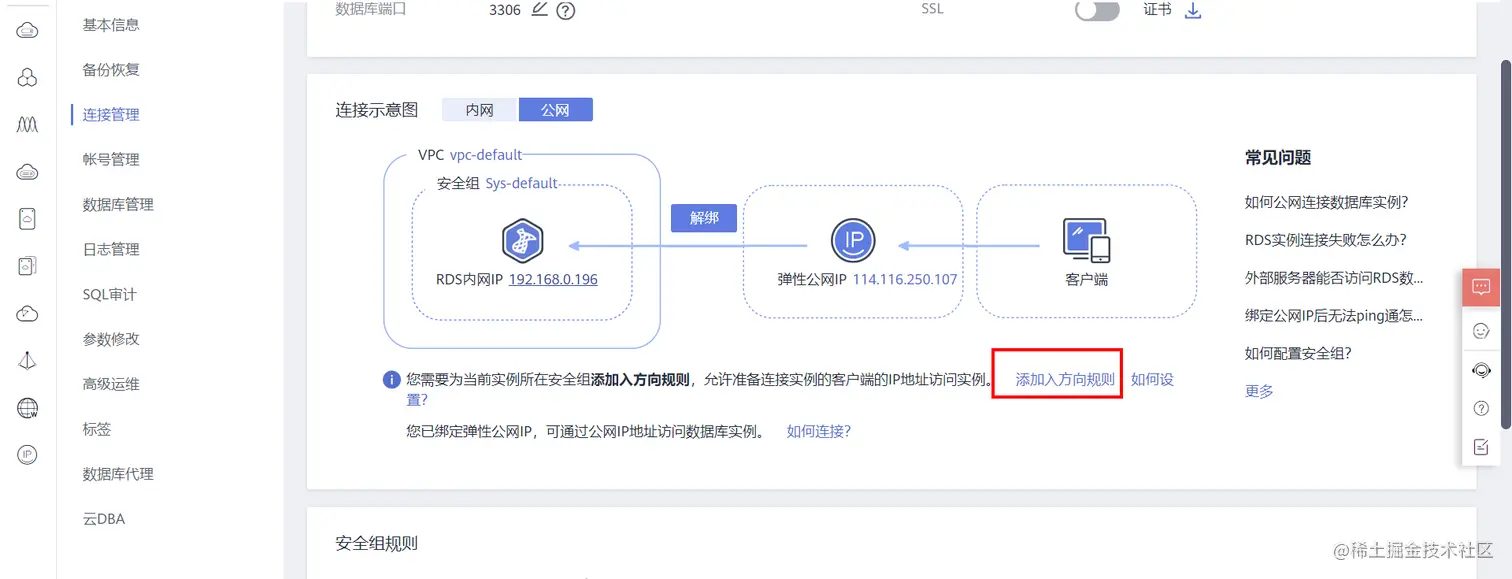Open SQL审计 in the side menu

[x=109, y=294]
